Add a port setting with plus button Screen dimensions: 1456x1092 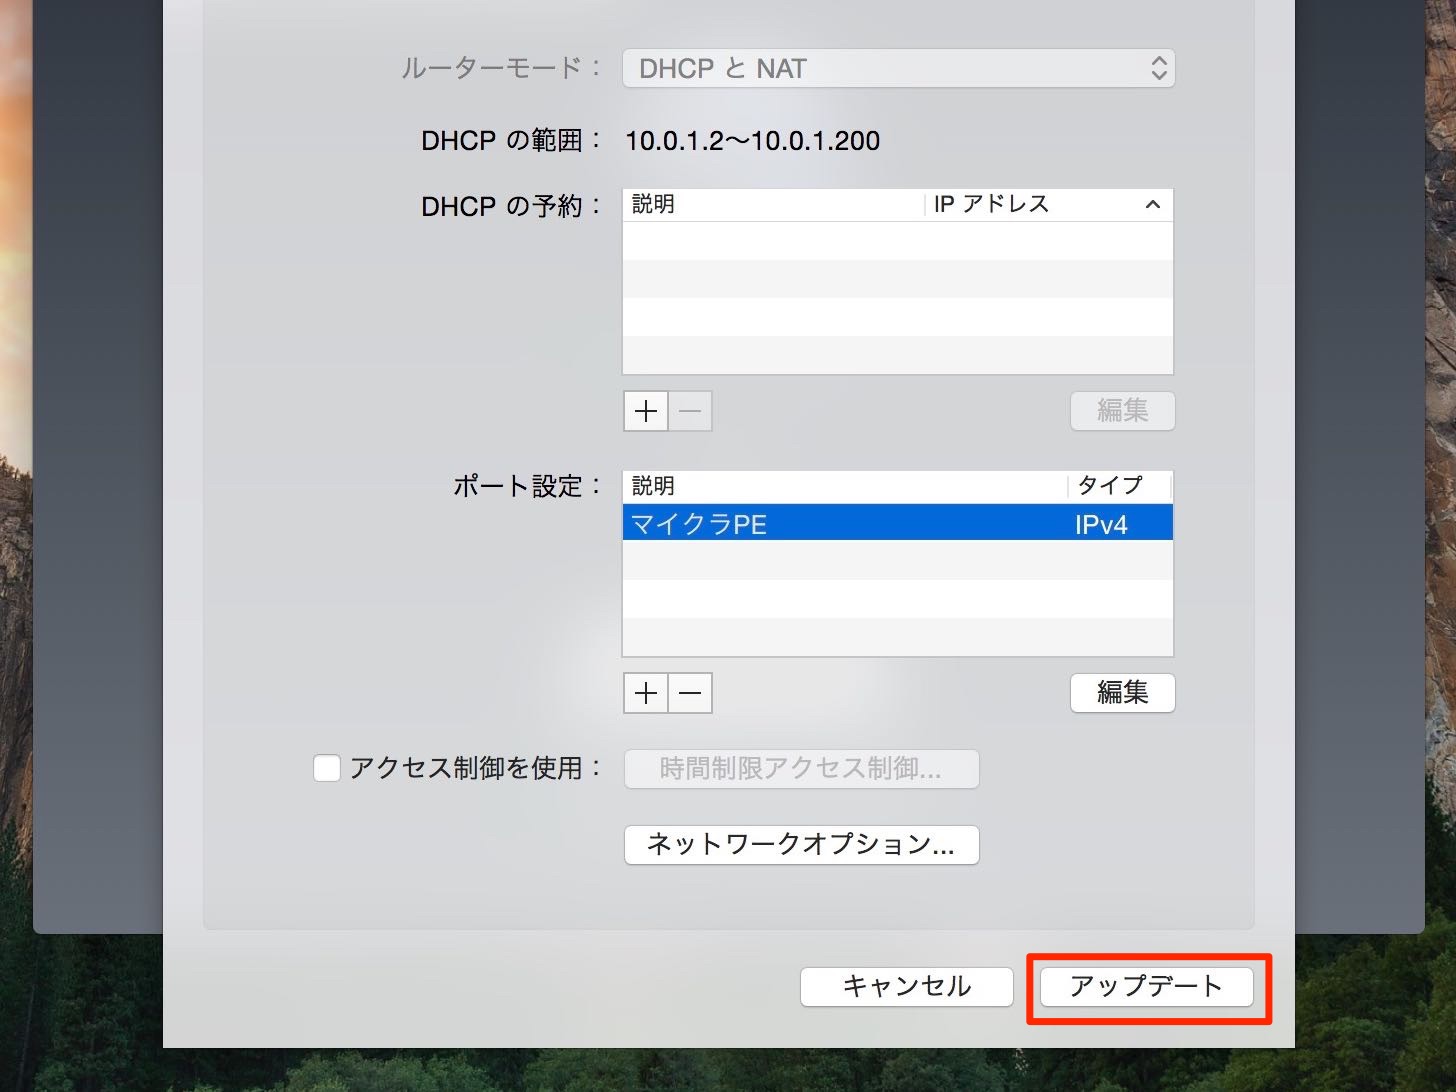[646, 693]
